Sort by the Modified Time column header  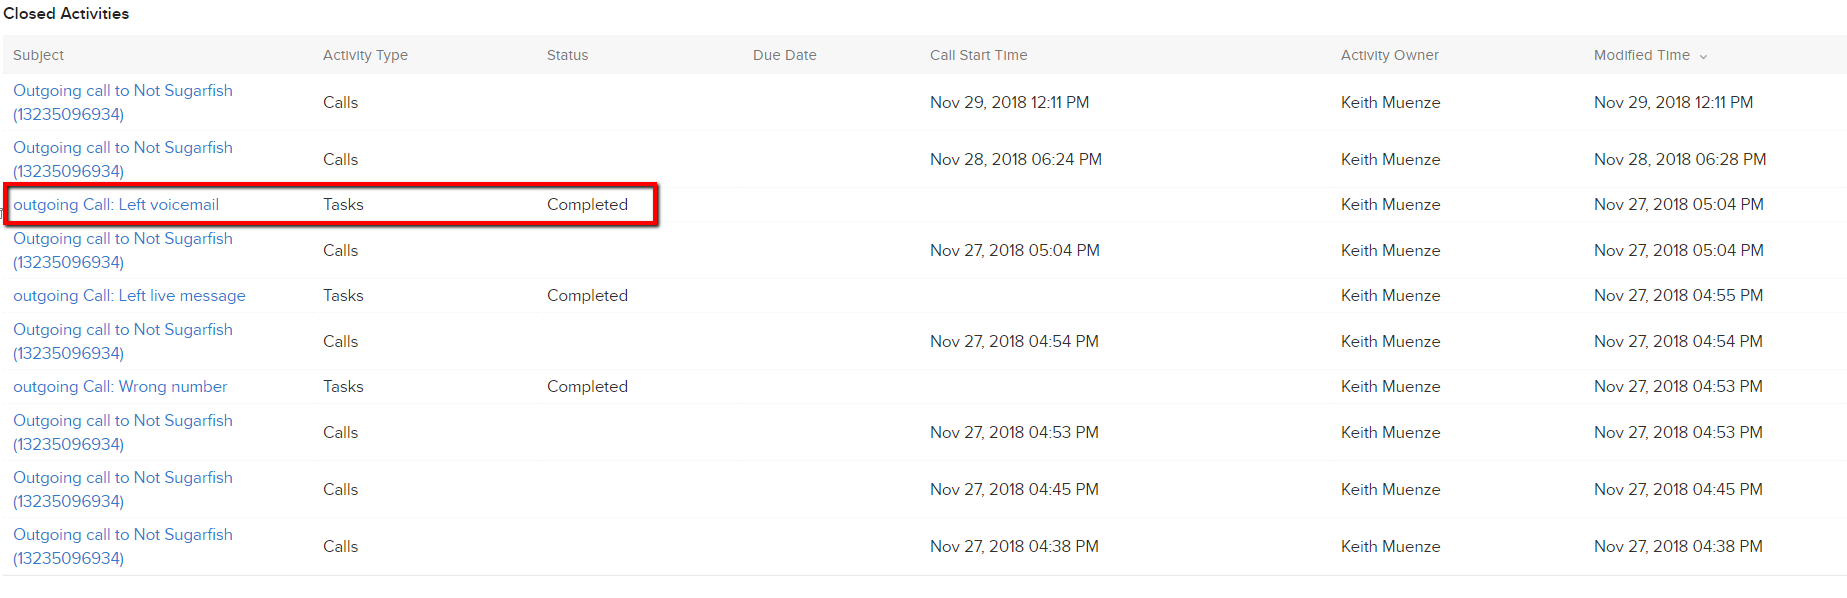tap(1641, 56)
